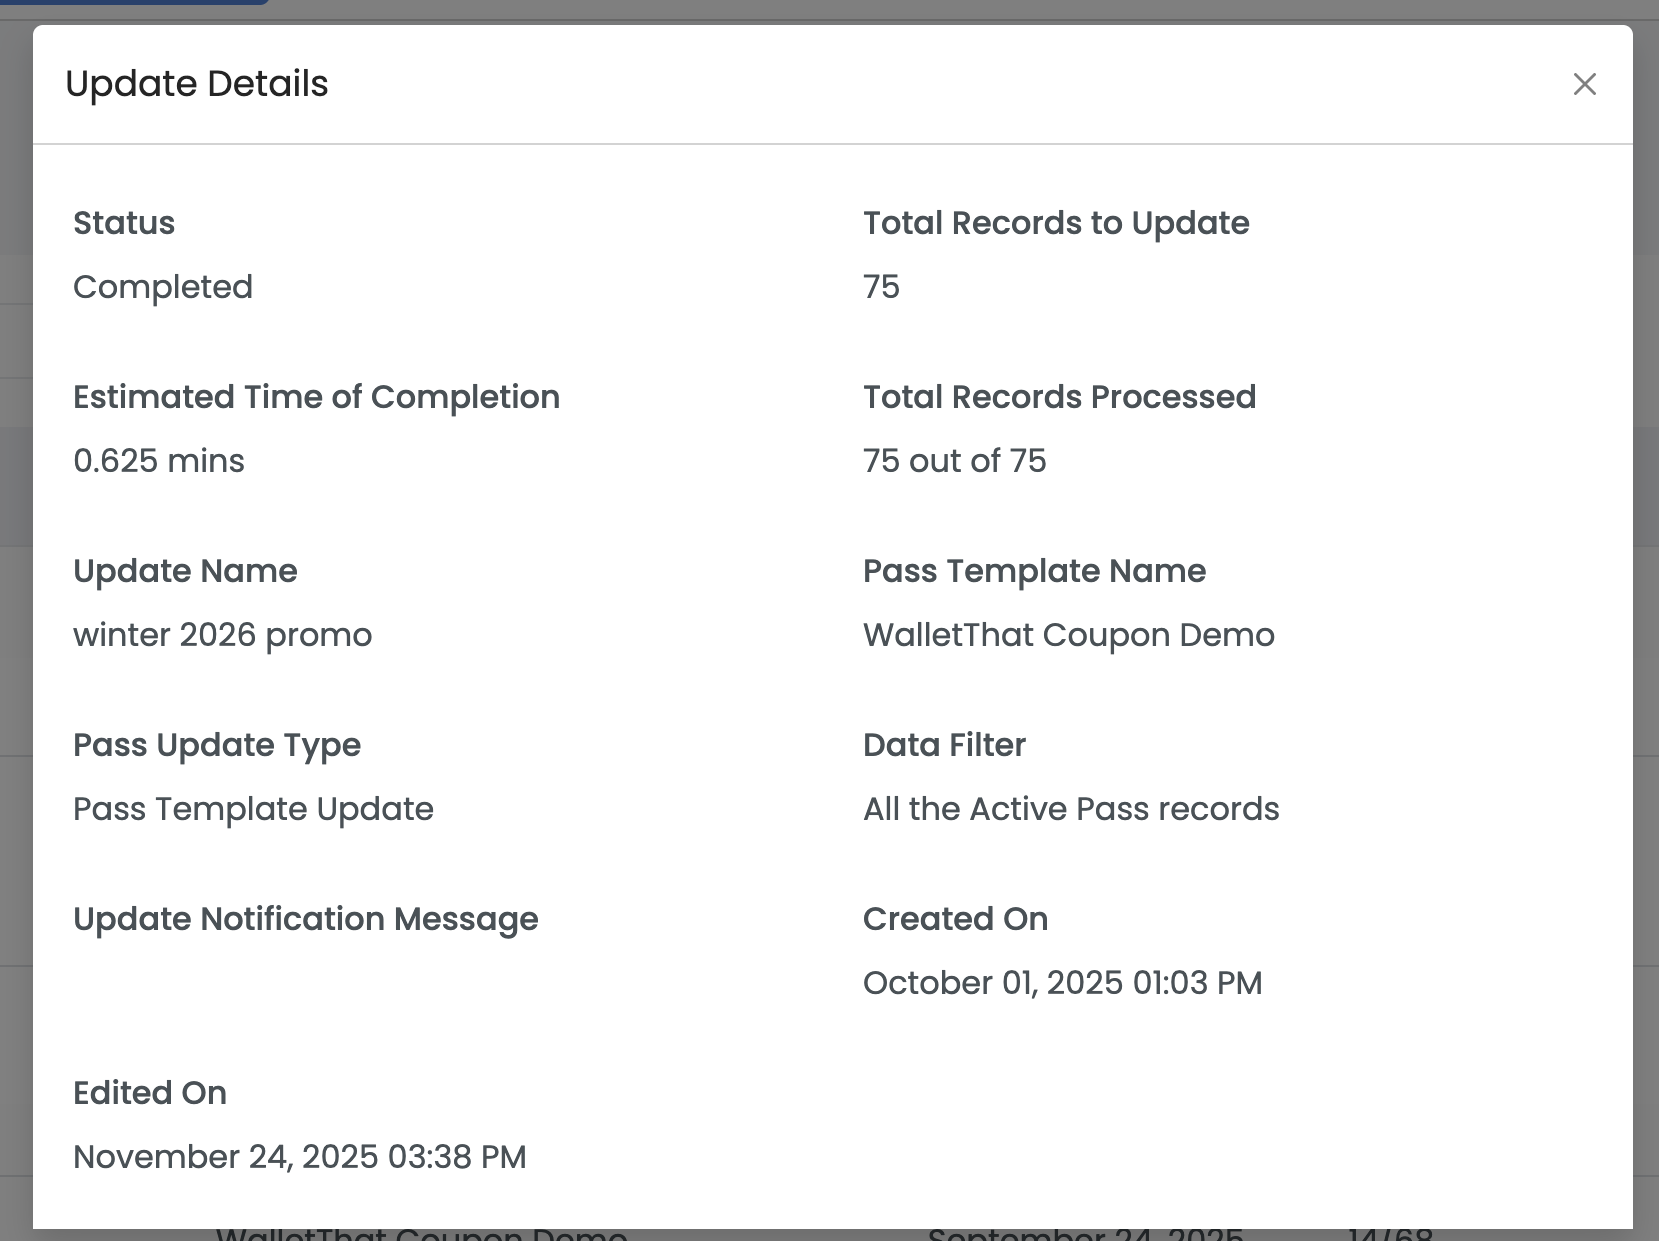Click the Estimated Time of Completion label
Image resolution: width=1659 pixels, height=1241 pixels.
coord(316,397)
